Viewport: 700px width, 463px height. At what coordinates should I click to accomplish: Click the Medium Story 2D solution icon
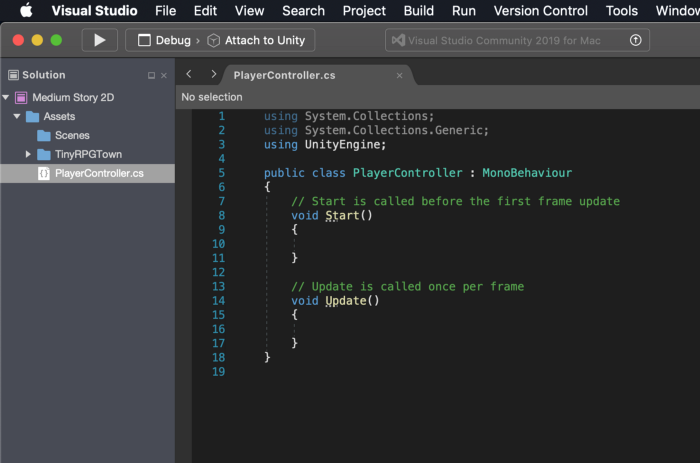click(21, 97)
